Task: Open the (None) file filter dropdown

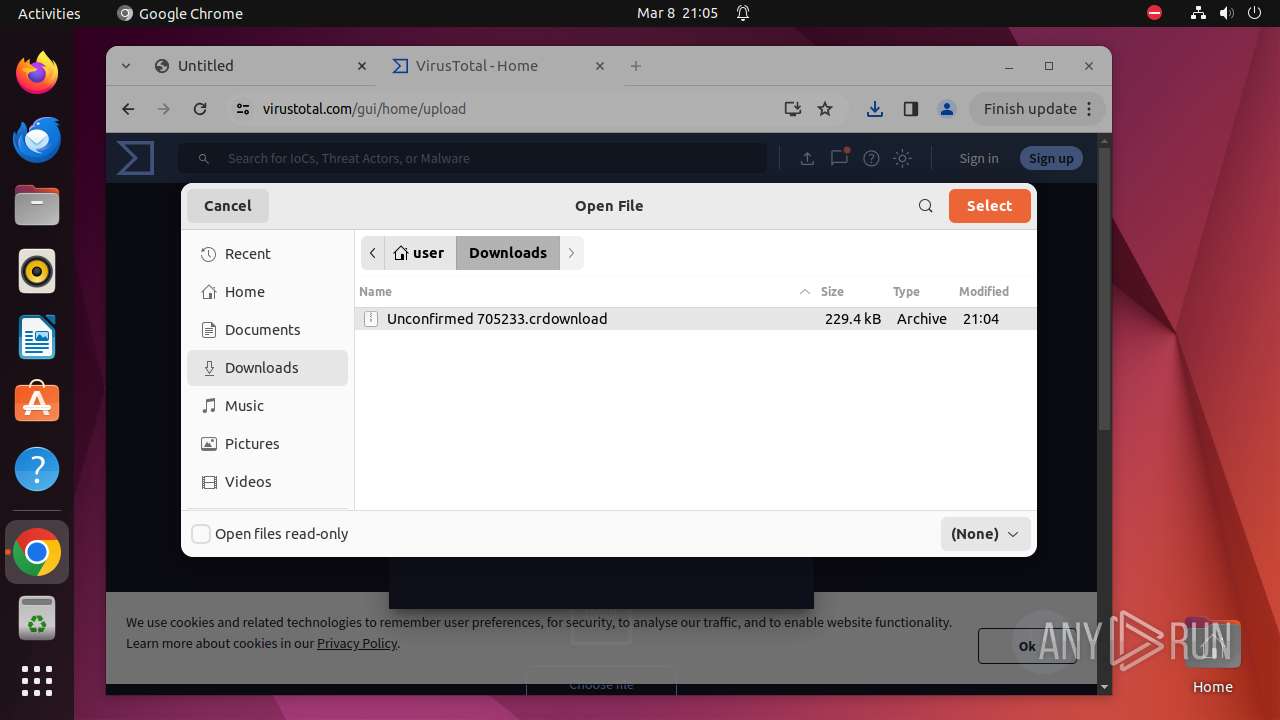Action: (985, 534)
